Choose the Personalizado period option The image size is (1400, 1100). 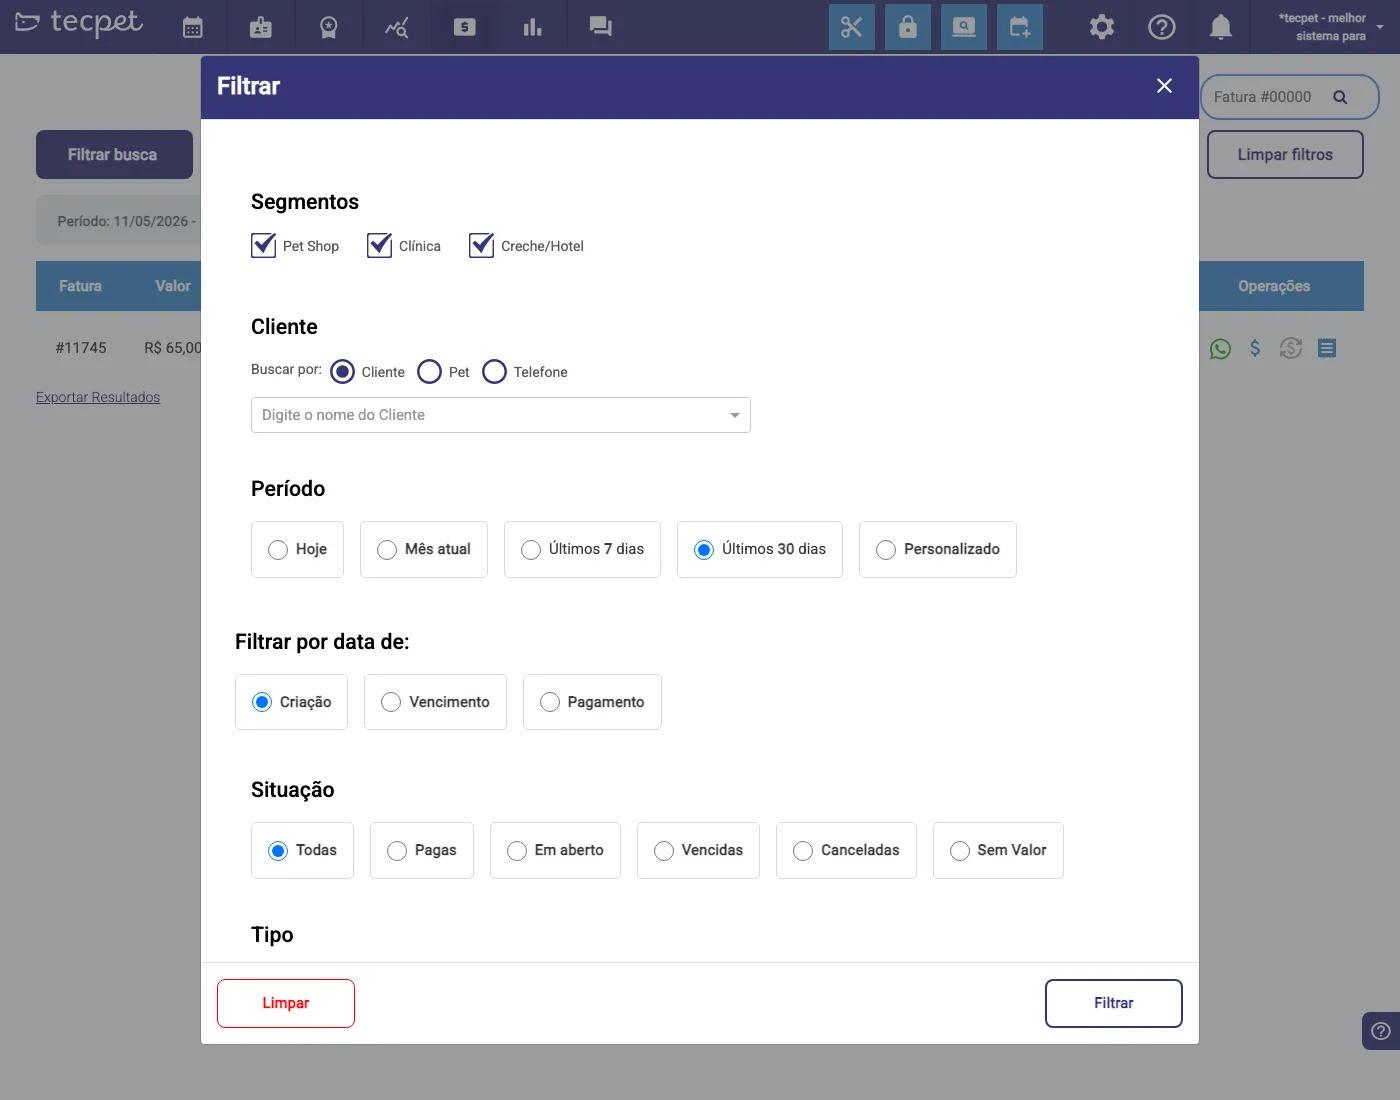938,549
